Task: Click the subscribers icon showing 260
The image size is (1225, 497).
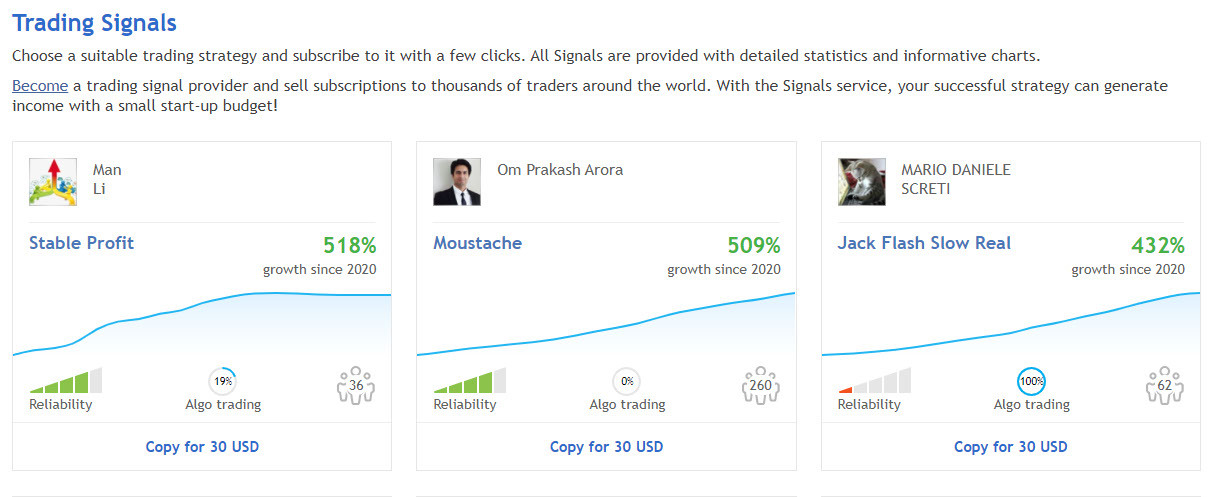Action: point(760,383)
